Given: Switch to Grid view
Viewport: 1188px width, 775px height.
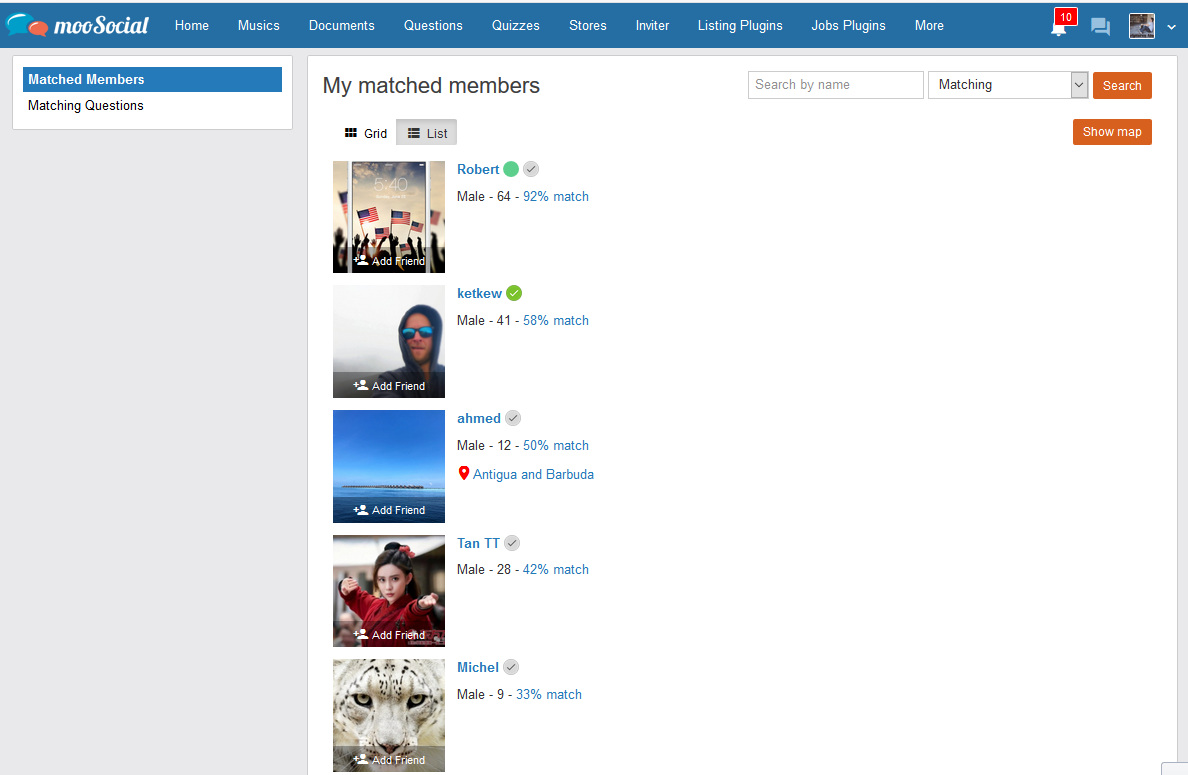Looking at the screenshot, I should 365,133.
